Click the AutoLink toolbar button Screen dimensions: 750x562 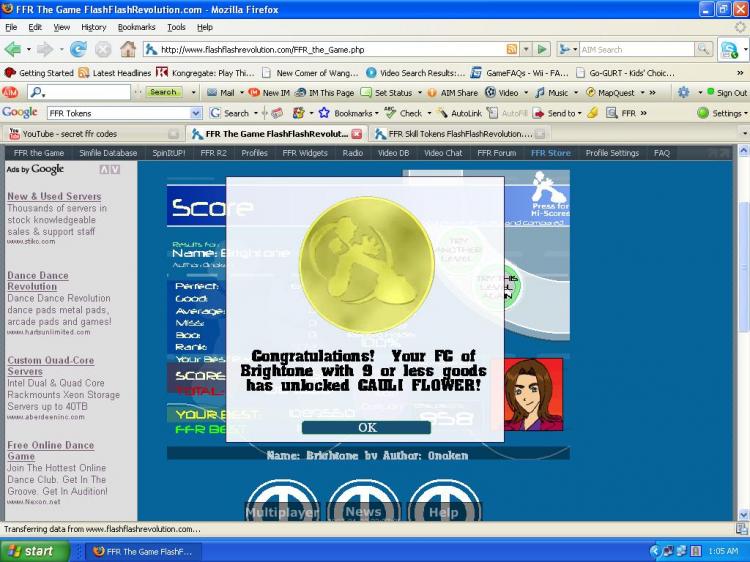pyautogui.click(x=460, y=113)
